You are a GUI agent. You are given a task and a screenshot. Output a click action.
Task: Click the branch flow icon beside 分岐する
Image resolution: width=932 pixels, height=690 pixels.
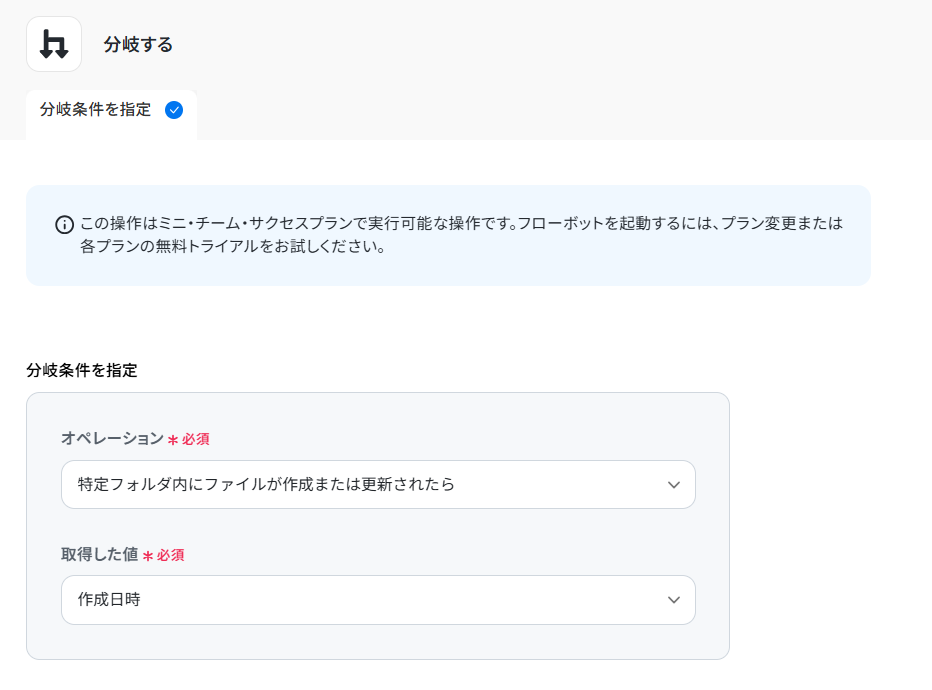point(54,44)
